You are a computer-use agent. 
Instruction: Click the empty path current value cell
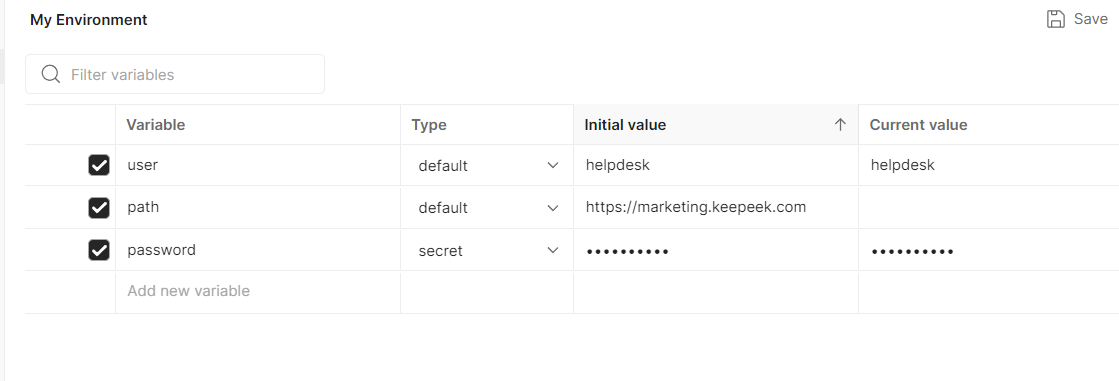pyautogui.click(x=988, y=208)
